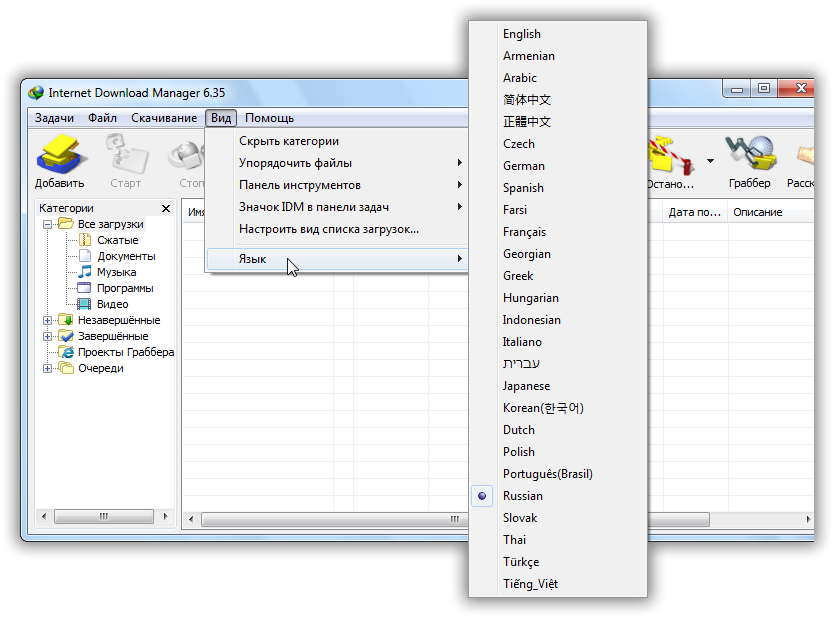The width and height of the screenshot is (834, 618).
Task: Open the Задачи menu
Action: pyautogui.click(x=54, y=118)
